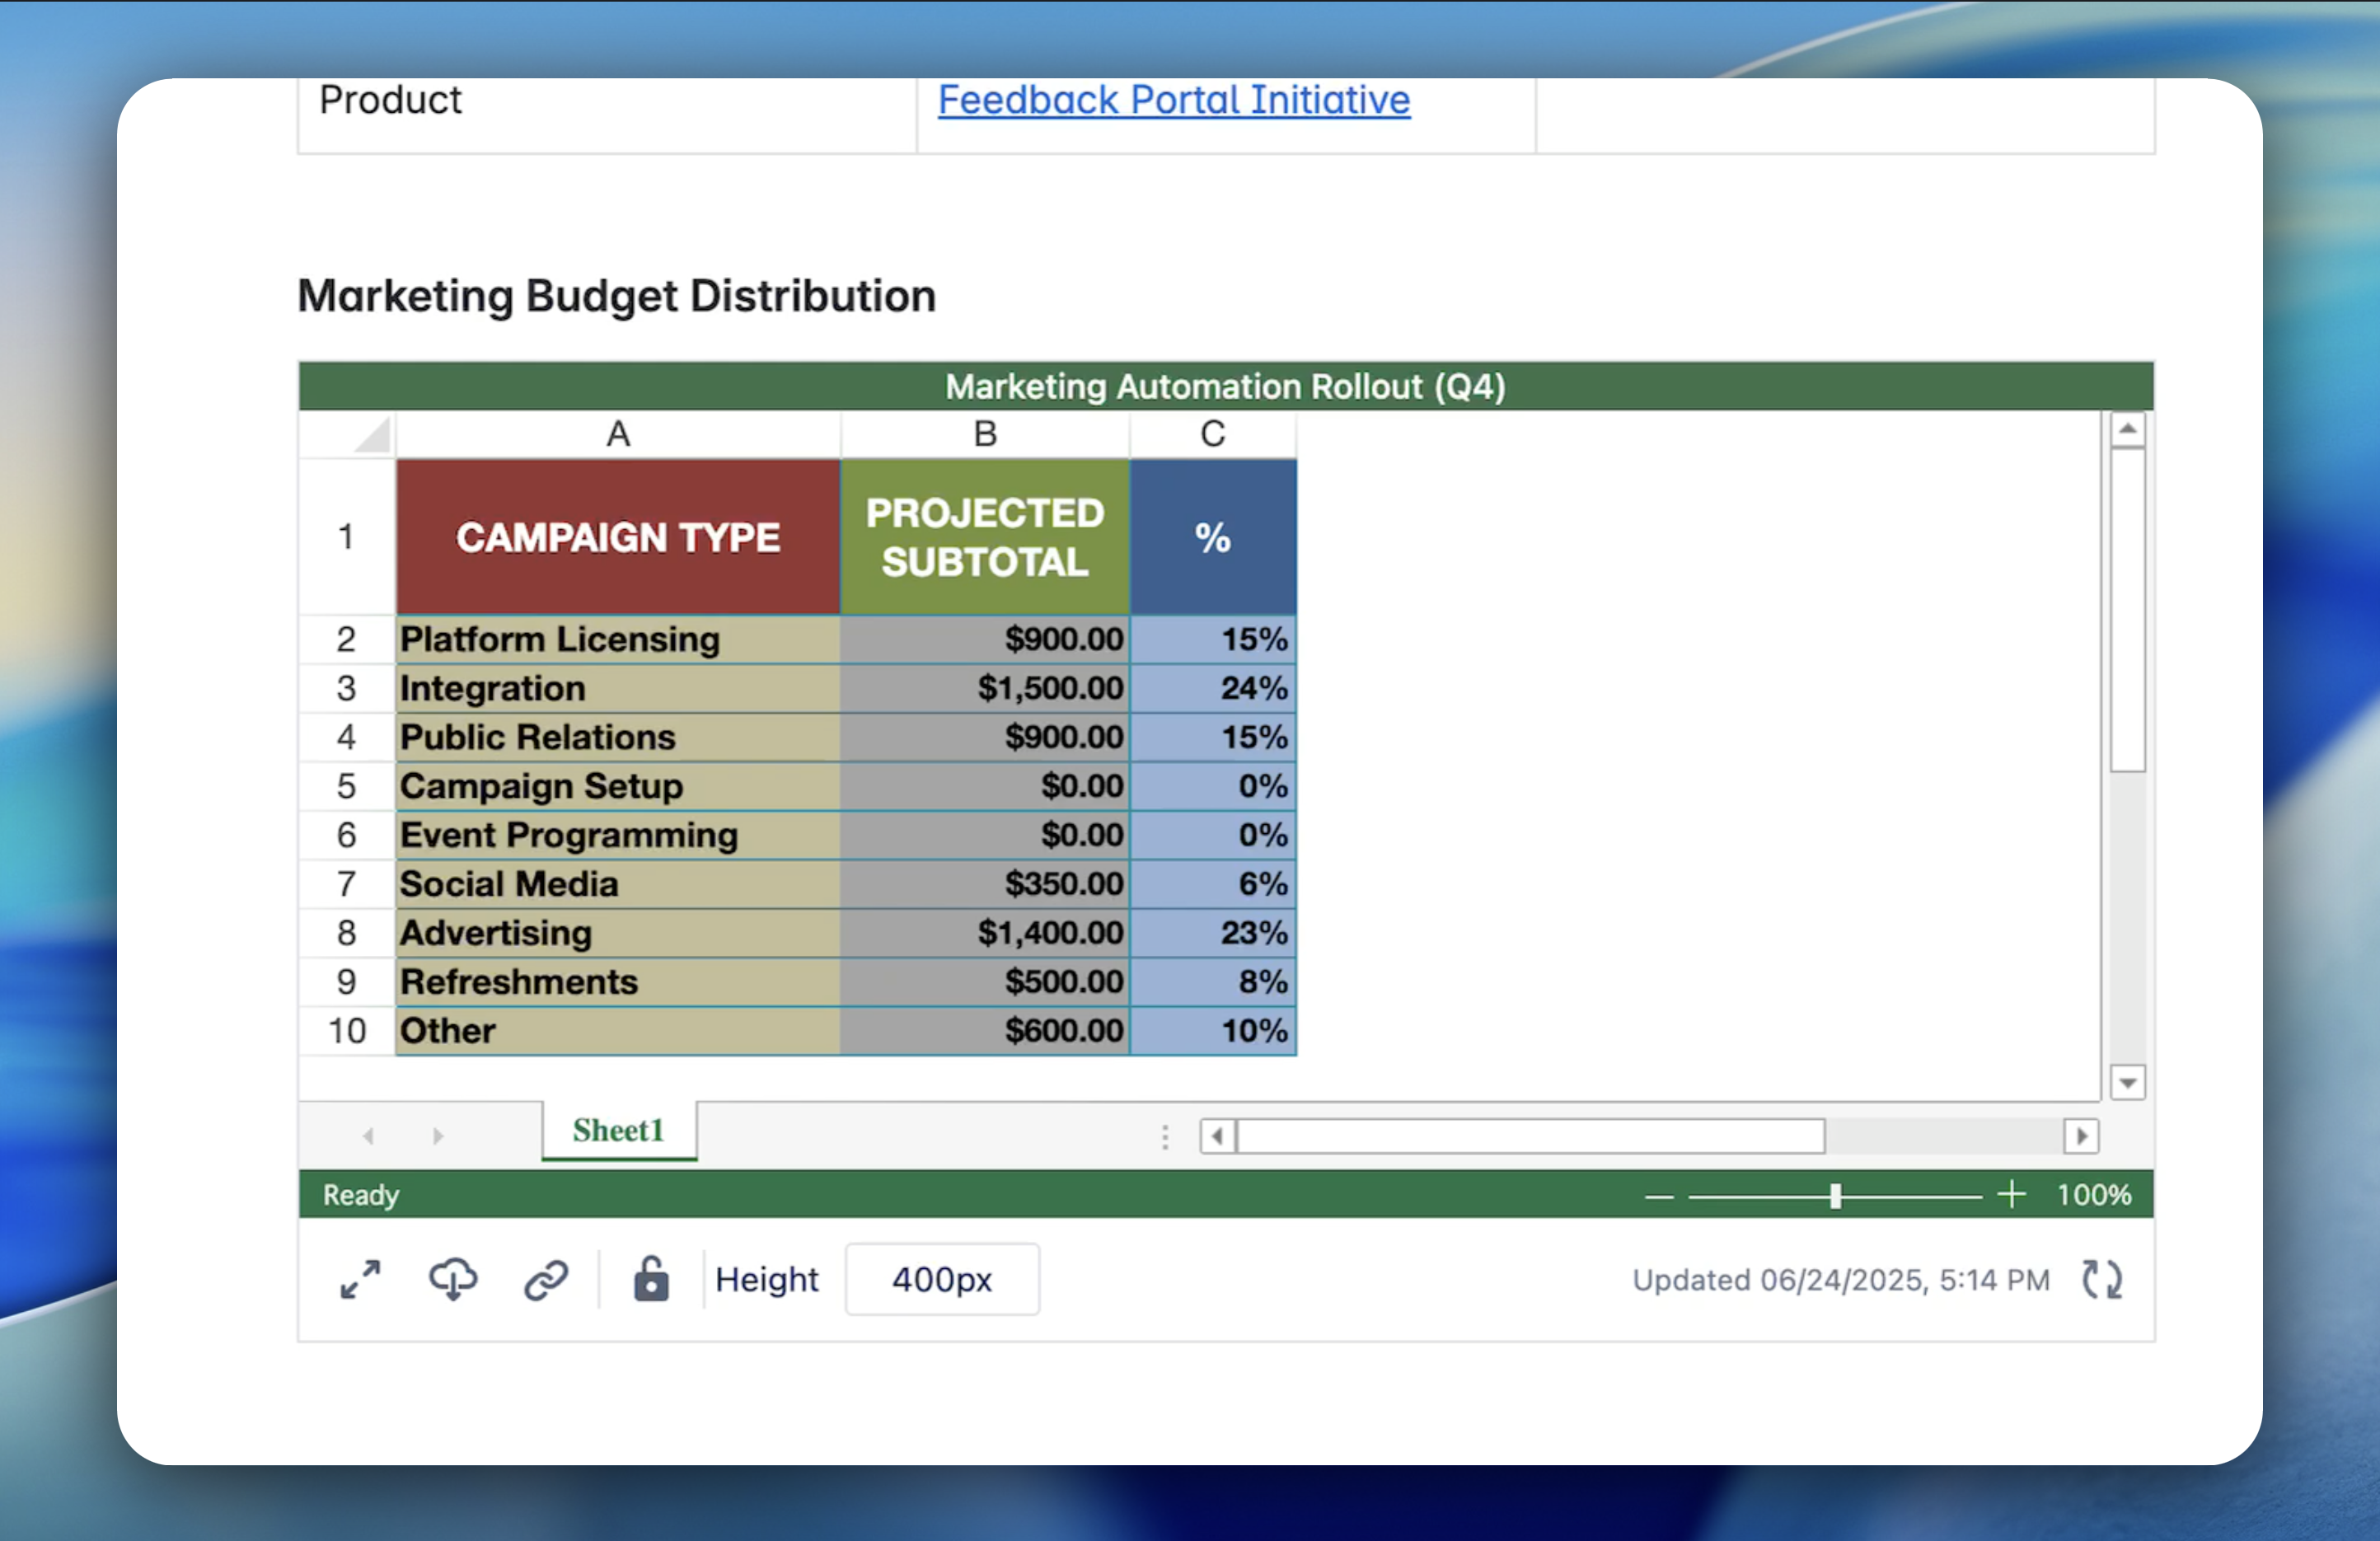Click the zoom out minus icon
This screenshot has height=1541, width=2380.
(x=1659, y=1196)
